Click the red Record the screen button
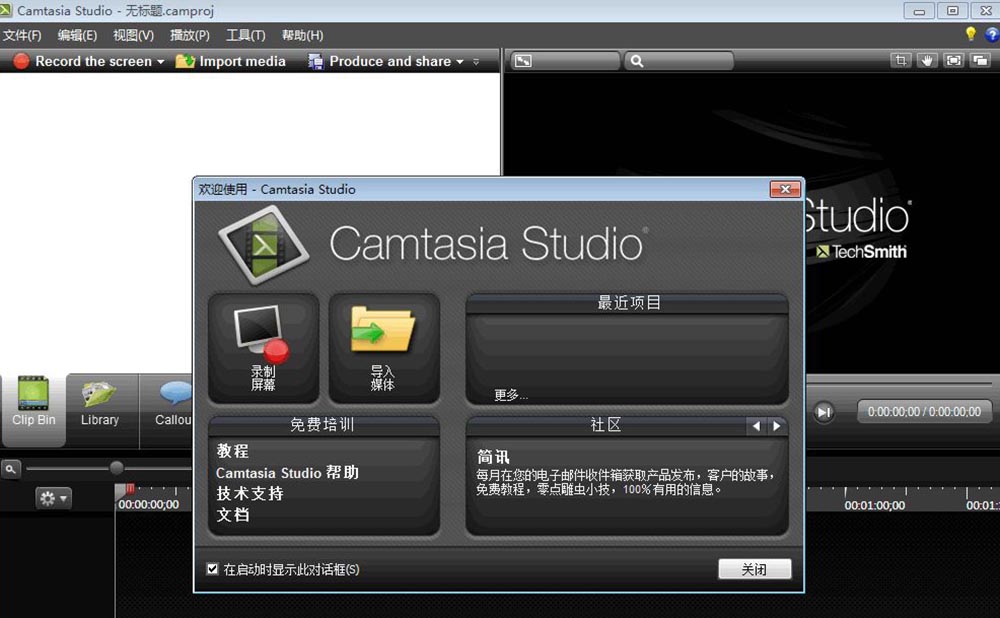This screenshot has width=1000, height=618. point(83,61)
